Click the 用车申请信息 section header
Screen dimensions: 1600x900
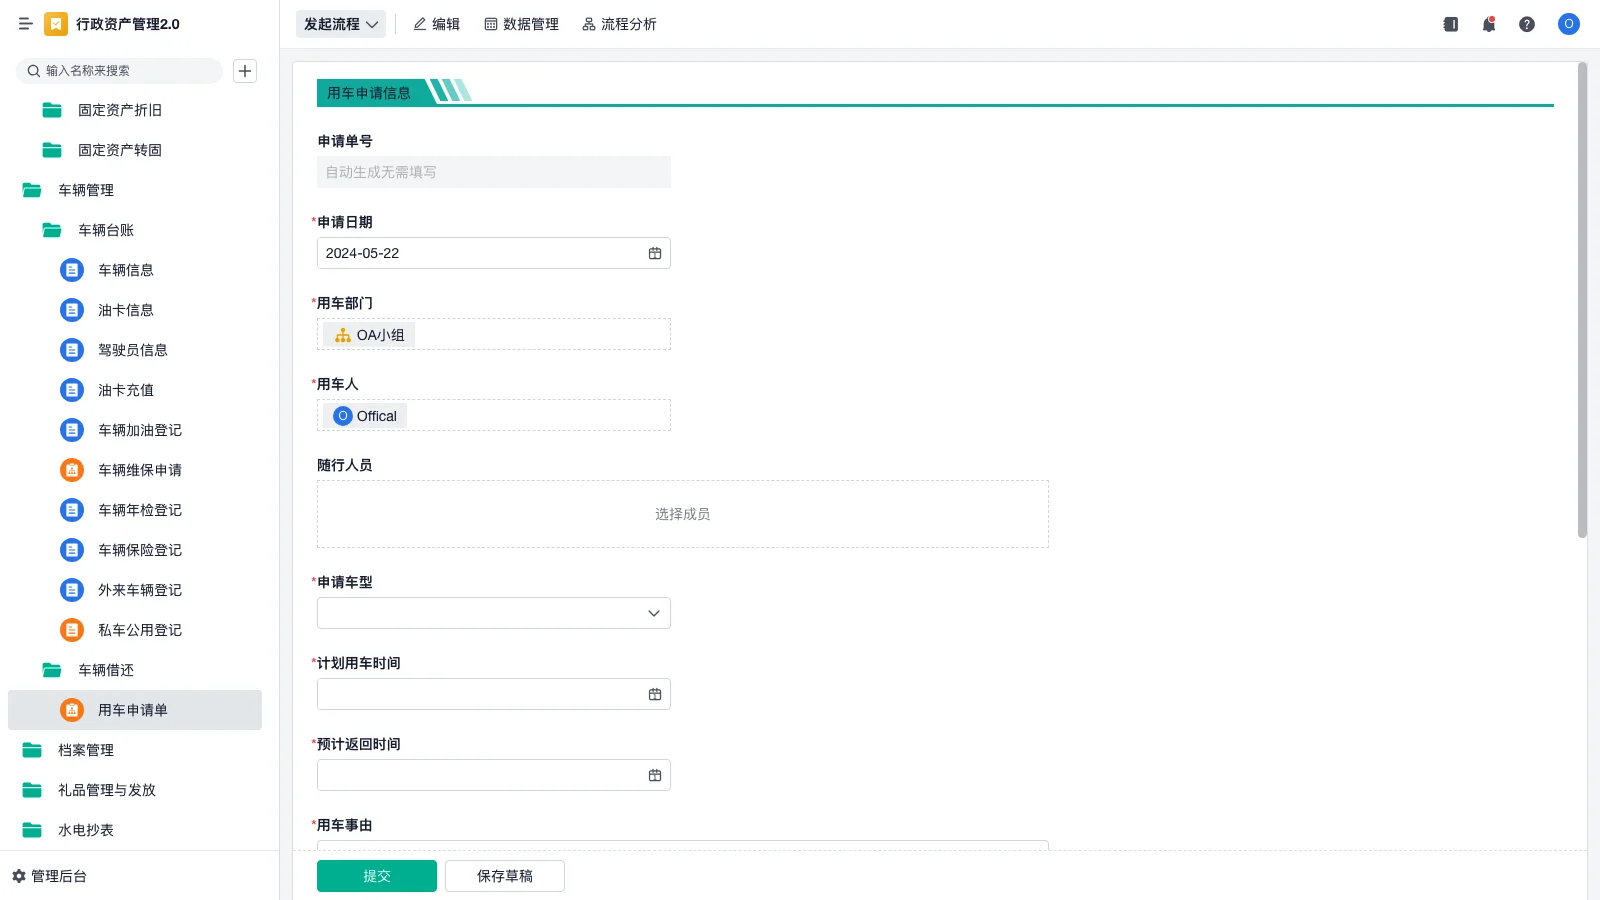[369, 92]
